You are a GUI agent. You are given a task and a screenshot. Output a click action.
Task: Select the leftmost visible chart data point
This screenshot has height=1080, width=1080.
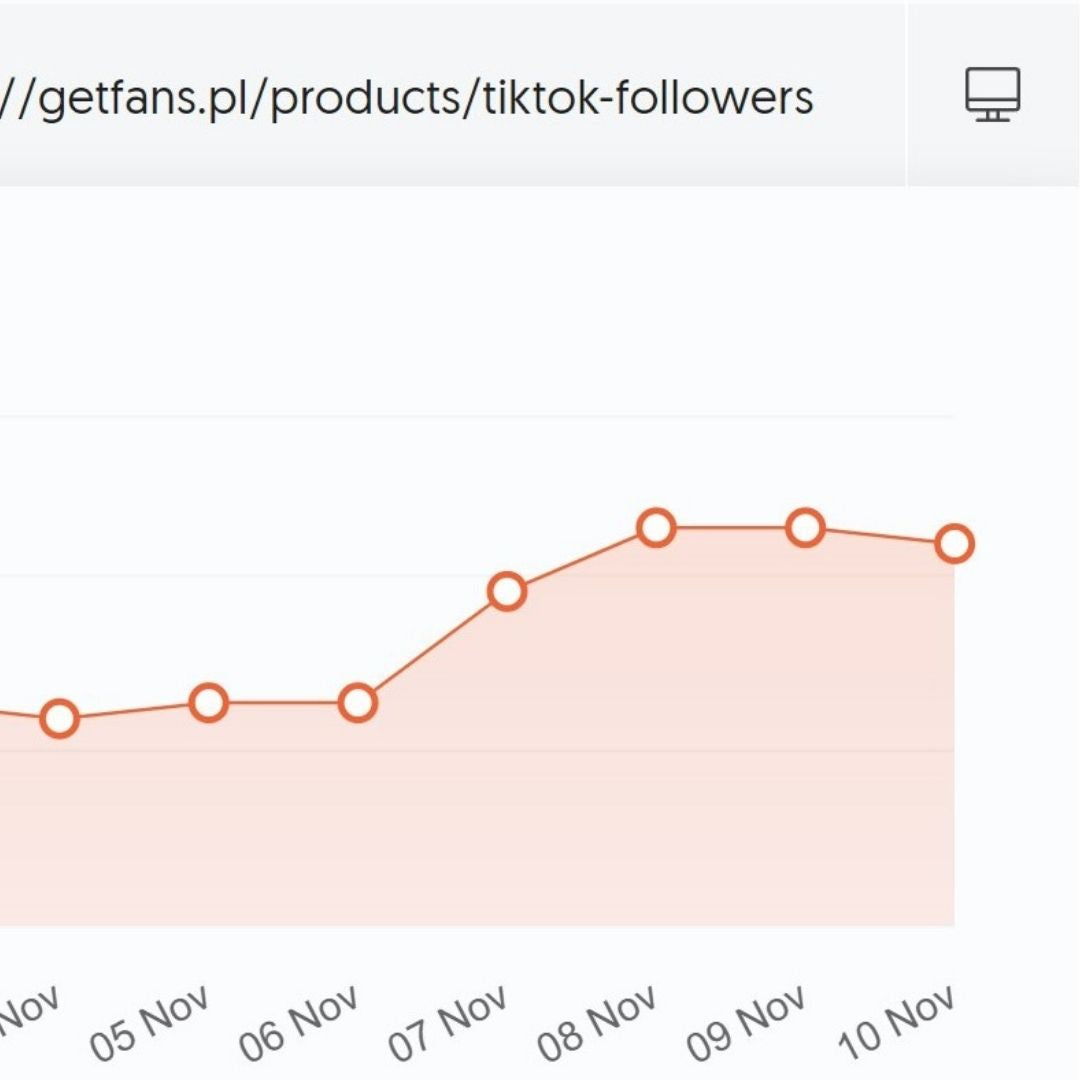pos(59,719)
